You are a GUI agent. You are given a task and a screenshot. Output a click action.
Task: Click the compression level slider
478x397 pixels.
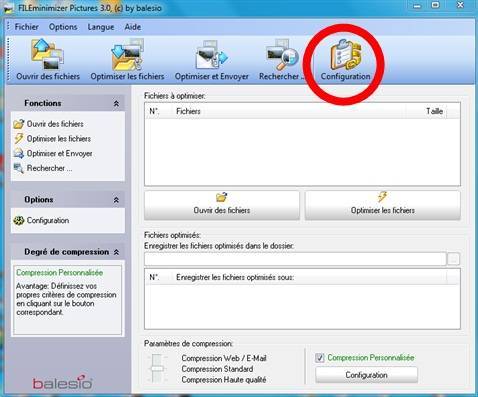point(157,369)
